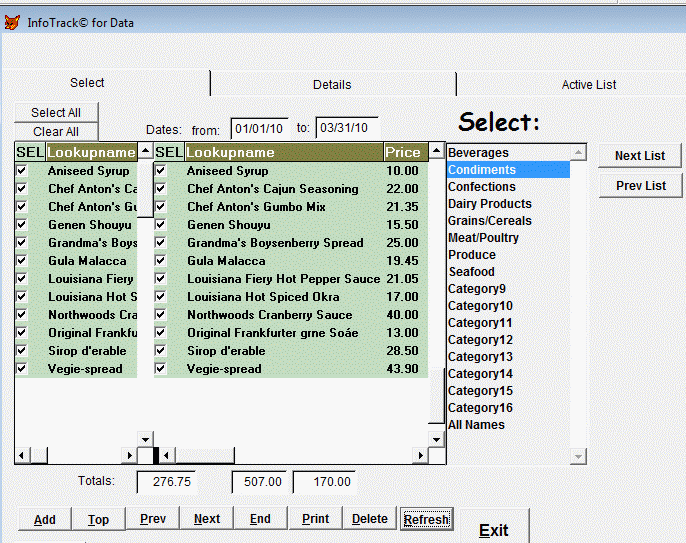Viewport: 686px width, 543px height.
Task: Toggle Vegie-spread checkbox in left grid
Action: [22, 369]
